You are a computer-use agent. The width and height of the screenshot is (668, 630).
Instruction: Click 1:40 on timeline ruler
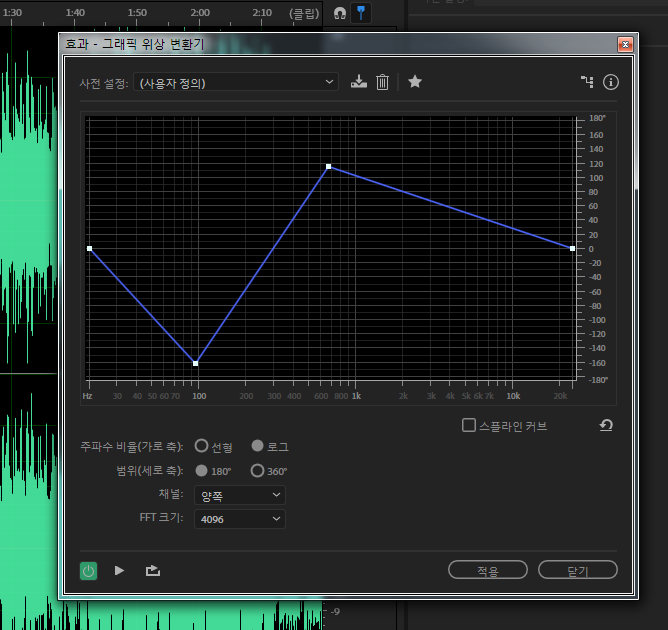(x=75, y=13)
